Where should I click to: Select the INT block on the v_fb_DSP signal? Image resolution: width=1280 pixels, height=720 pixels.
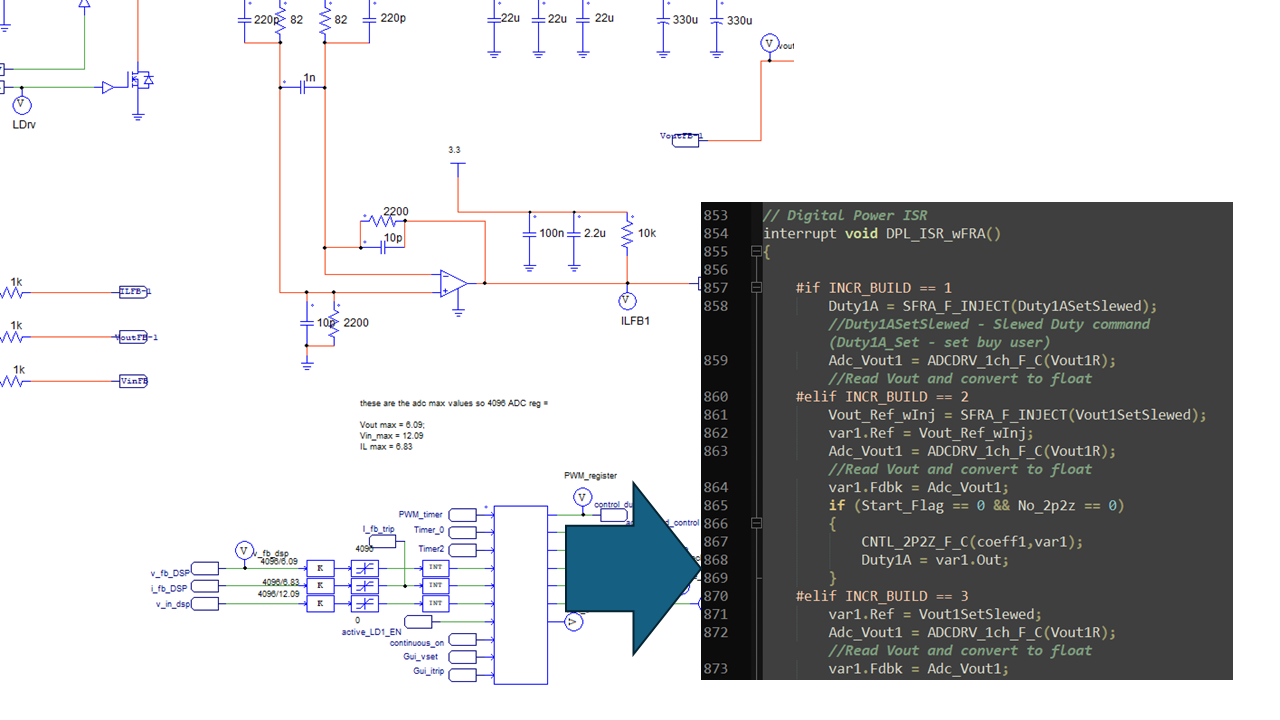click(436, 568)
